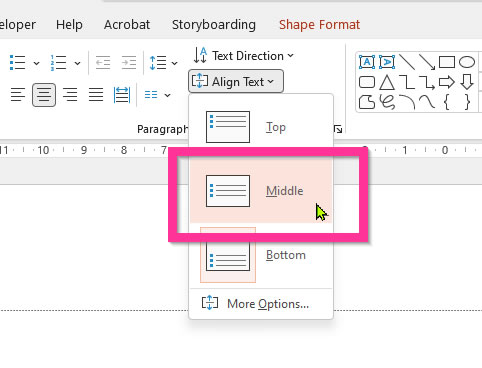Viewport: 482px width, 368px height.
Task: Select the Text Box shape
Action: pyautogui.click(x=367, y=62)
